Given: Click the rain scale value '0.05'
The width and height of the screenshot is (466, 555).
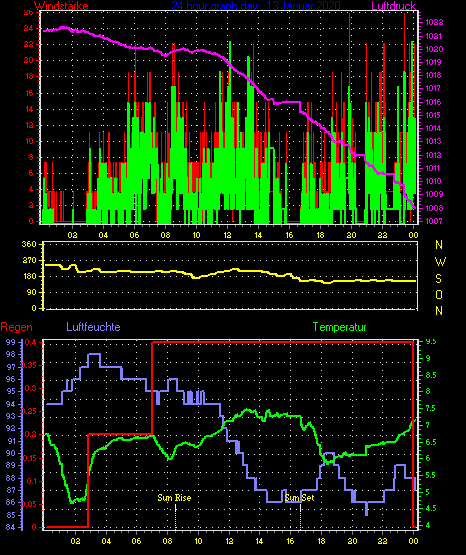Looking at the screenshot, I should [29, 504].
